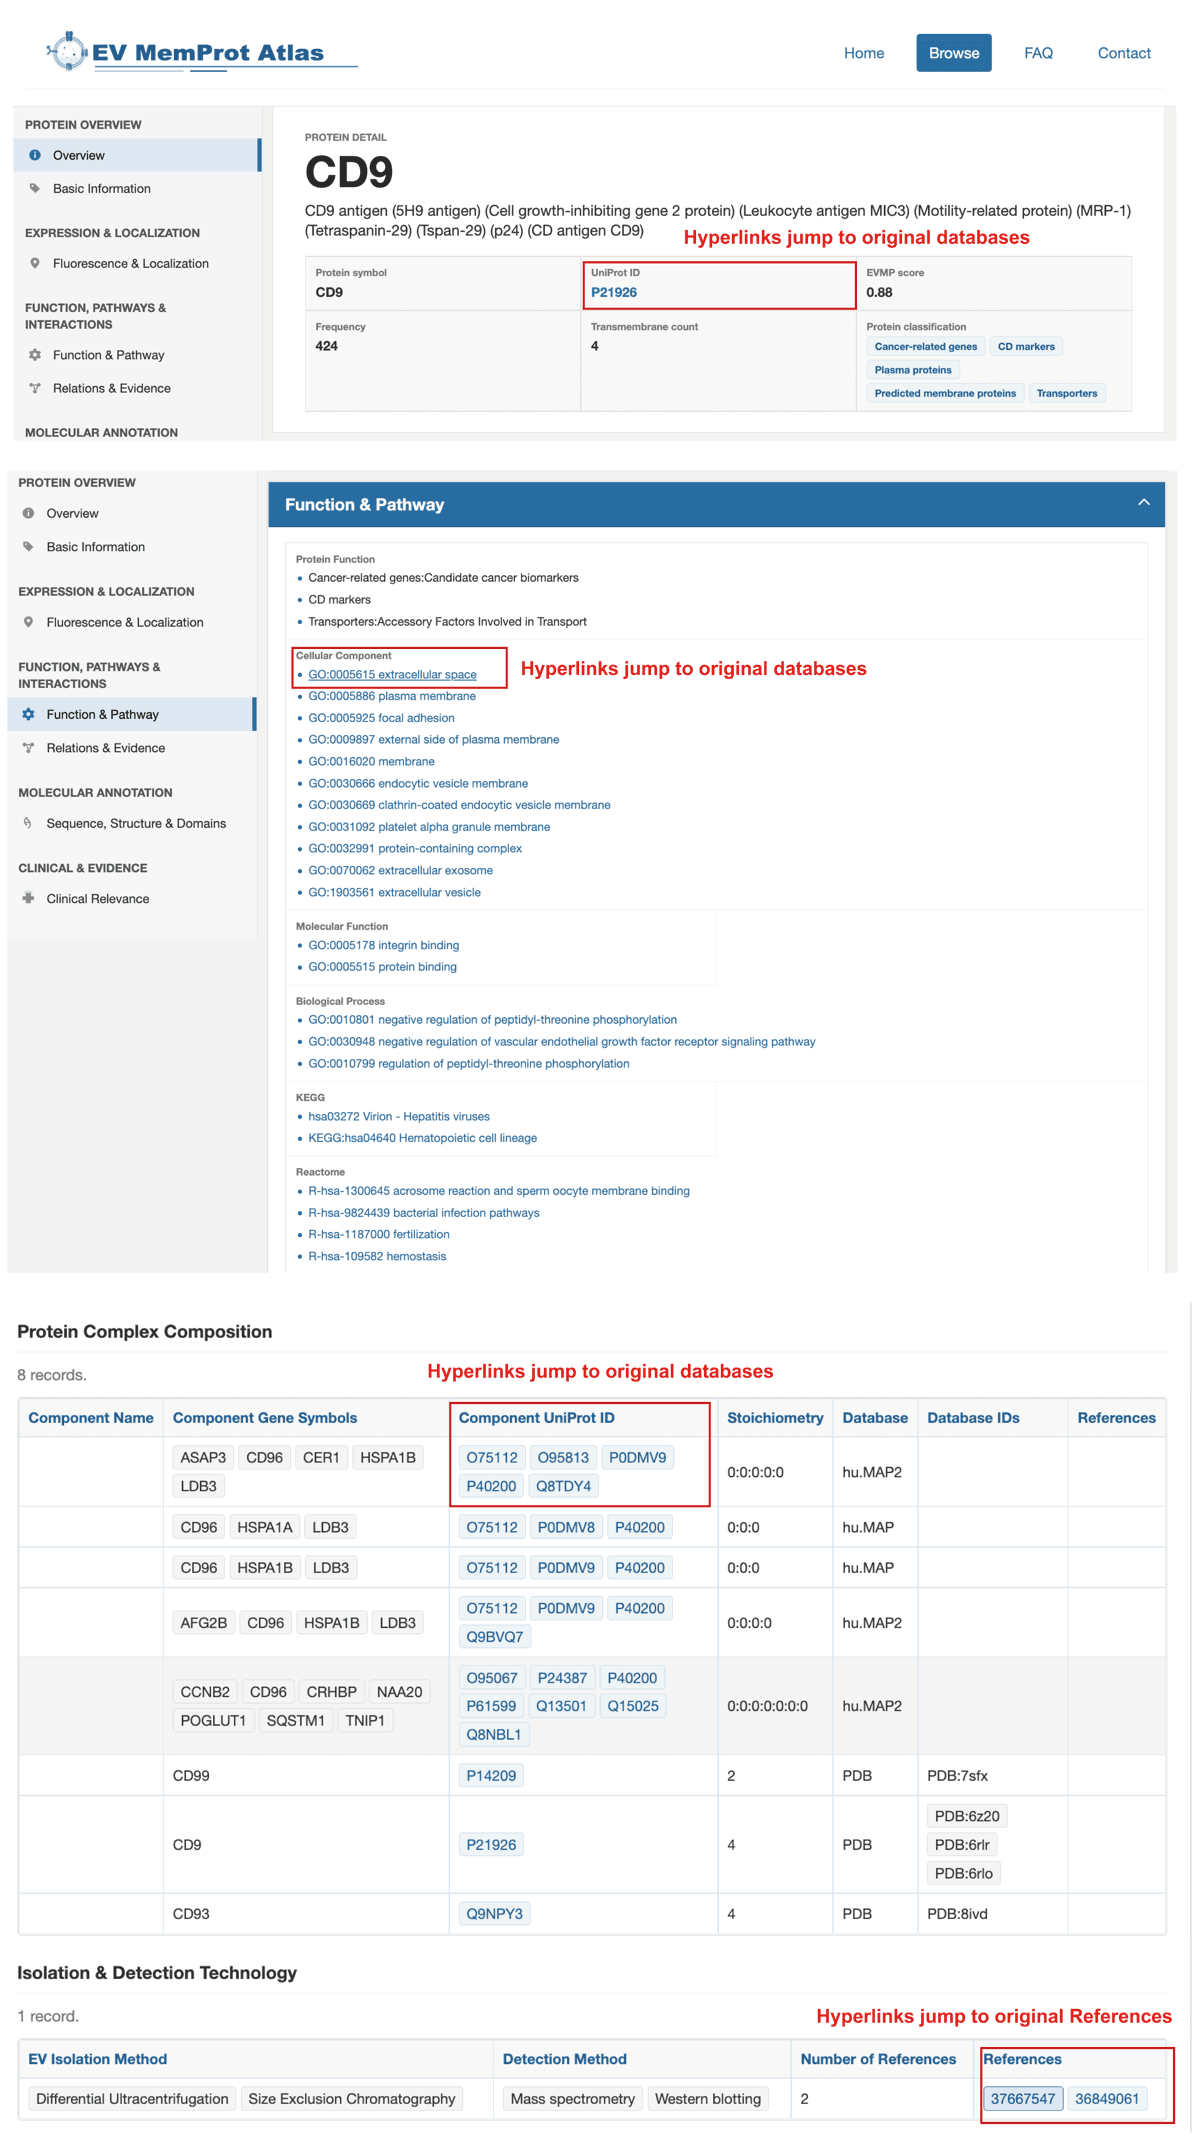Click the Overview info icon in top sidebar
Screen dimensions: 1199x2133
(x=35, y=155)
